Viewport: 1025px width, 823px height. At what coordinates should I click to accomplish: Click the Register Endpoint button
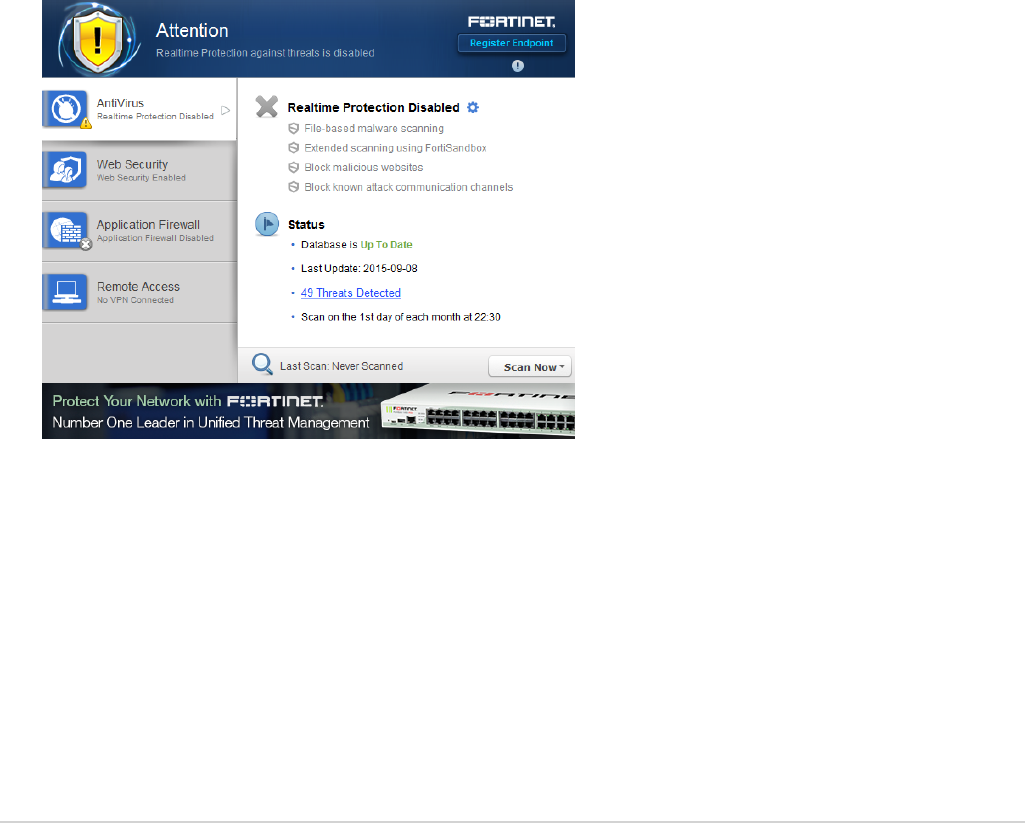pos(512,43)
